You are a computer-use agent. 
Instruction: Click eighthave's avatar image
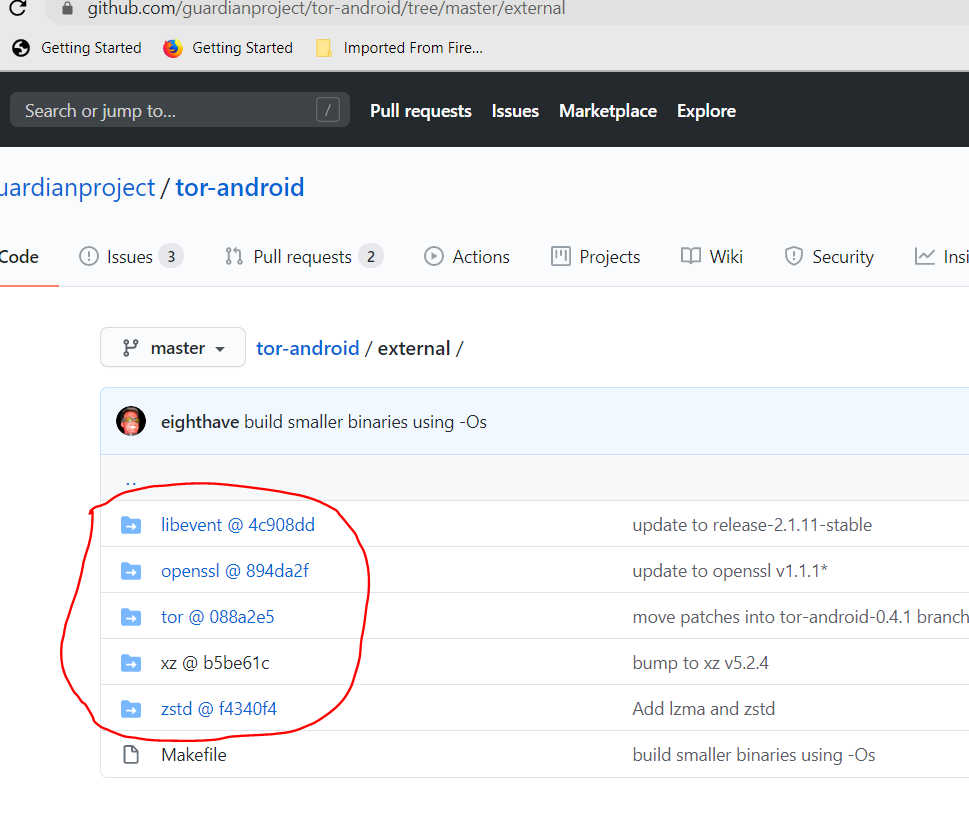(x=131, y=422)
